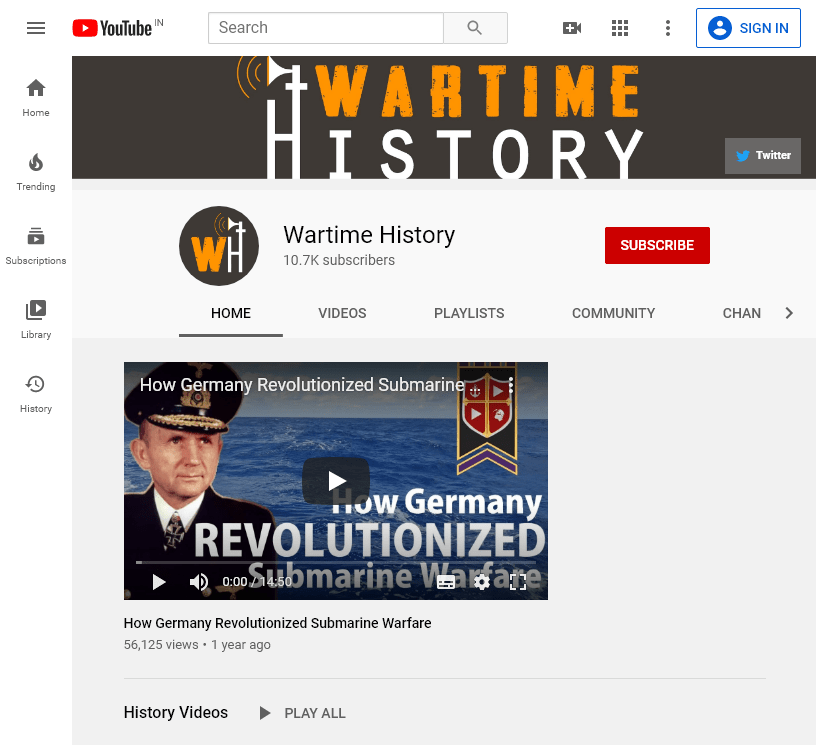Open the create video camera icon
This screenshot has height=745, width=816.
(572, 28)
